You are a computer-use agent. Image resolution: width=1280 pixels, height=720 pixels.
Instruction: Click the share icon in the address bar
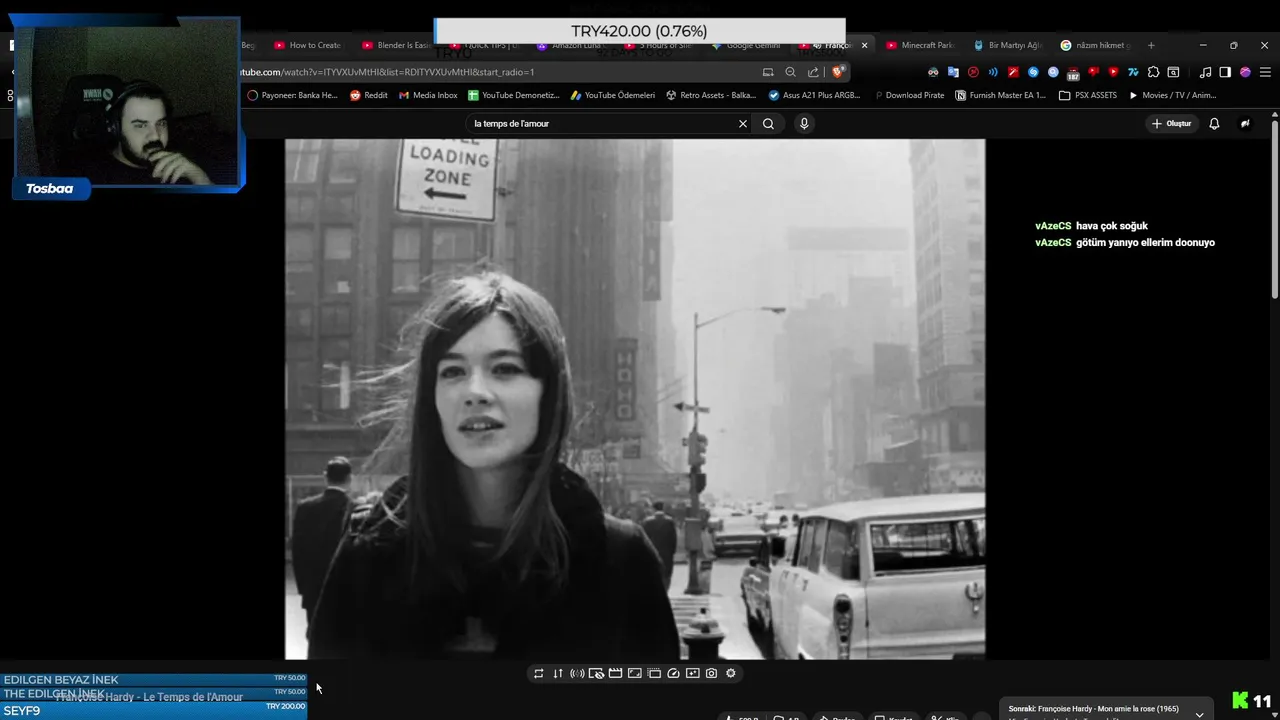click(x=813, y=72)
